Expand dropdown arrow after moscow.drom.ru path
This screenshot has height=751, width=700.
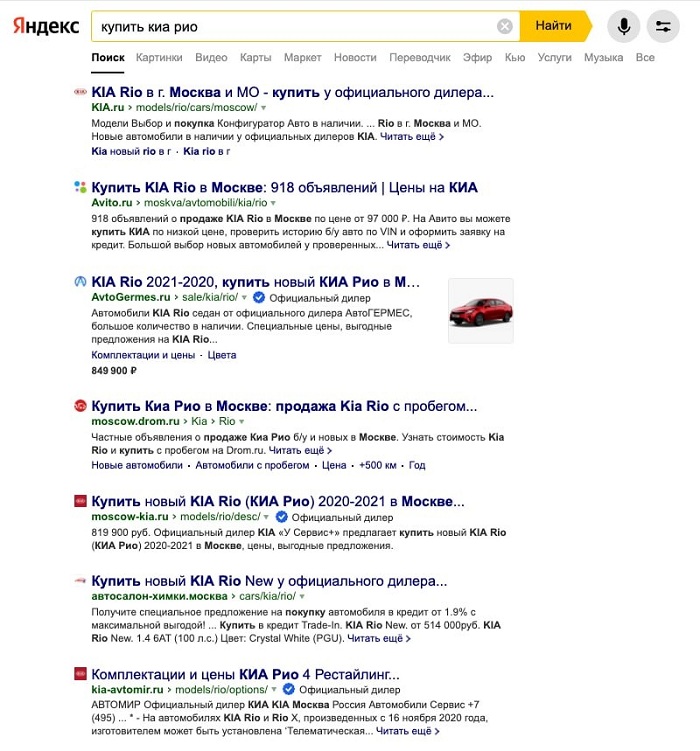[241, 421]
